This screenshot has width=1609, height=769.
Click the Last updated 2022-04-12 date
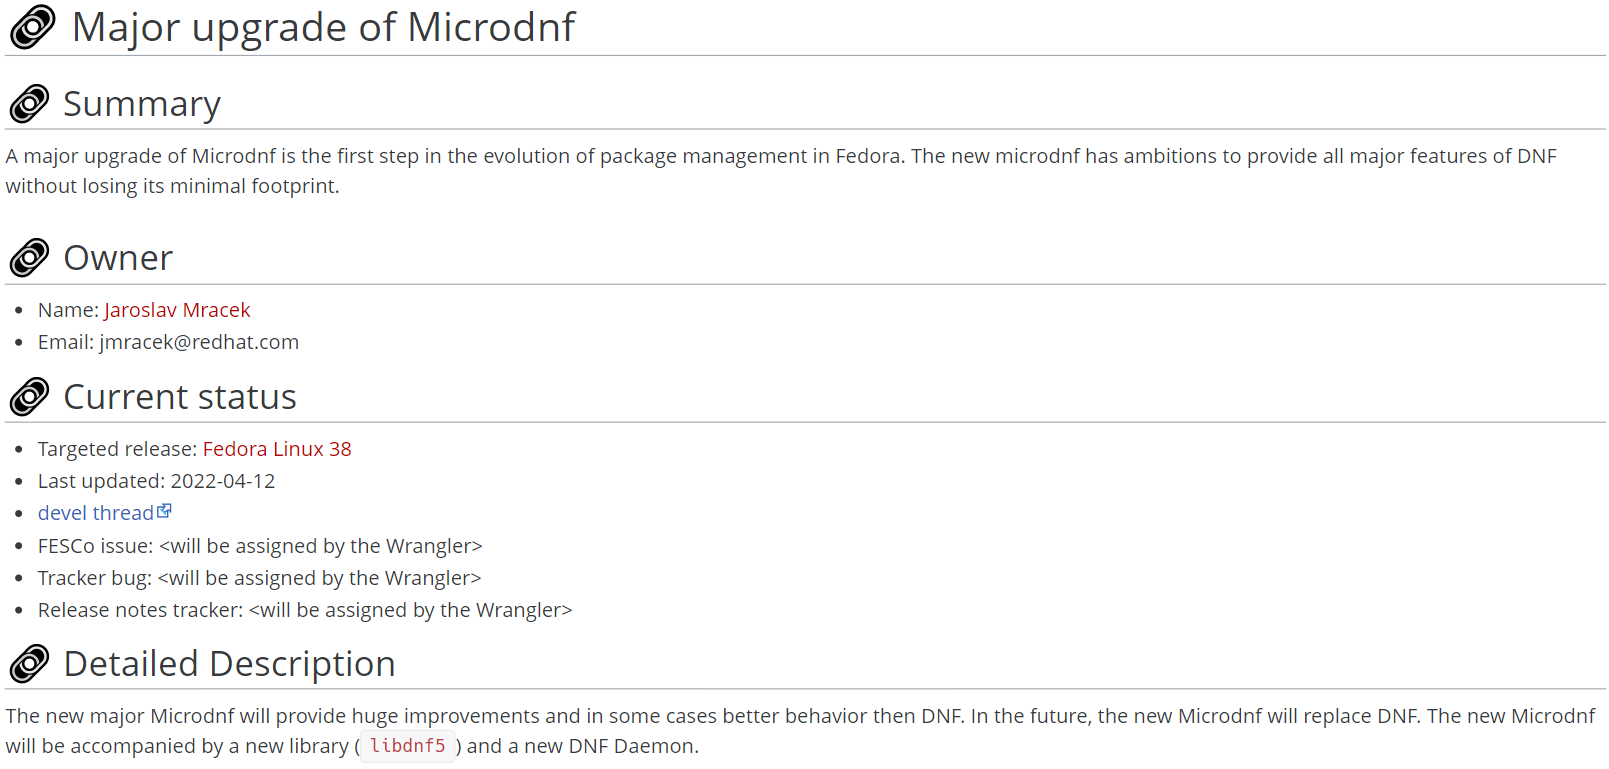point(222,481)
